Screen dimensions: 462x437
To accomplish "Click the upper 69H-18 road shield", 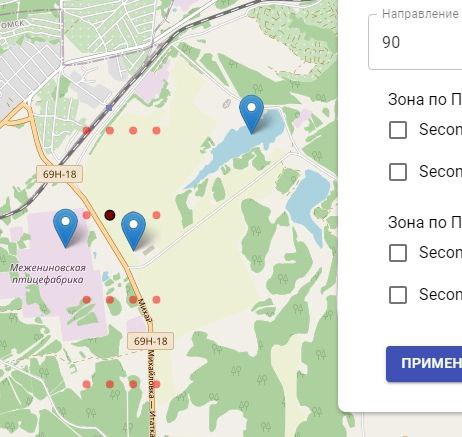I will click(x=59, y=174).
